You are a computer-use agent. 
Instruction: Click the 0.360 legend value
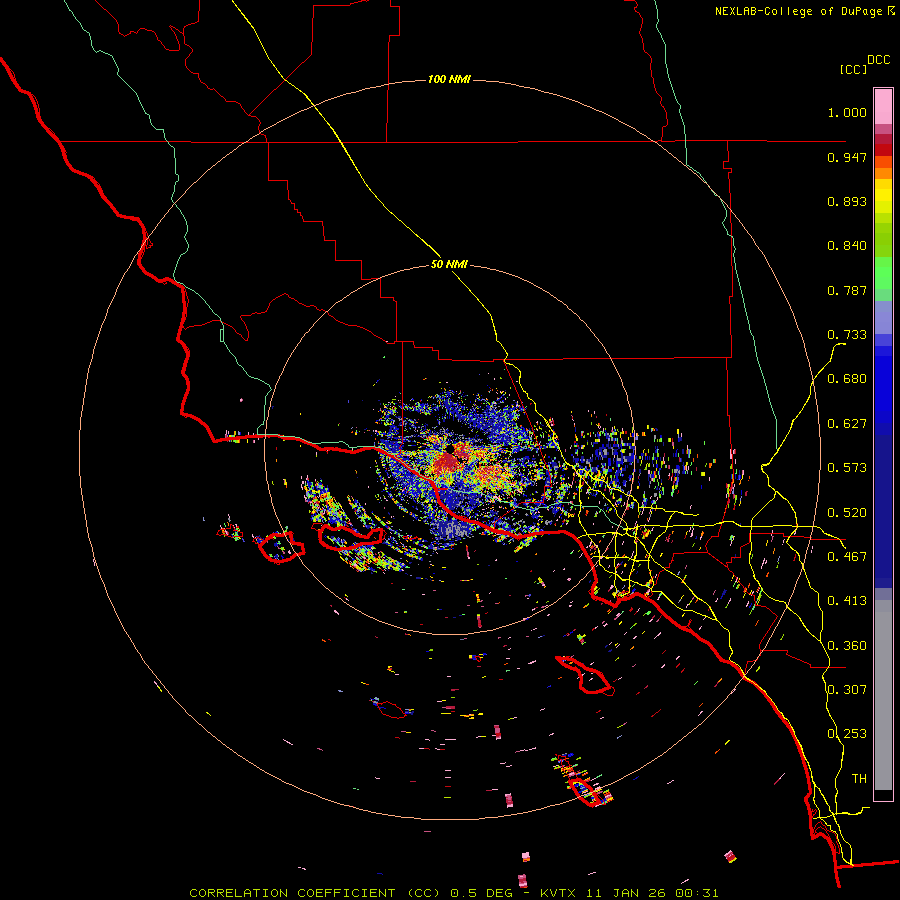(x=847, y=646)
